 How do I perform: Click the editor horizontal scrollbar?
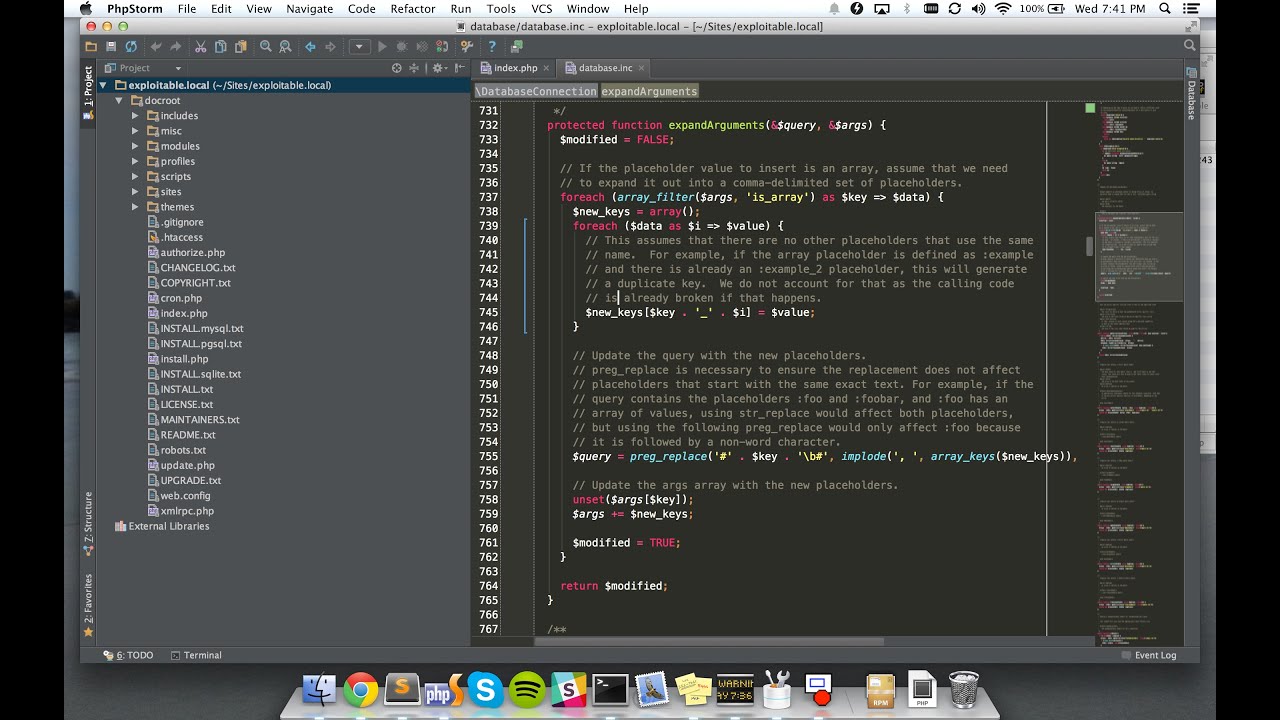(x=710, y=642)
